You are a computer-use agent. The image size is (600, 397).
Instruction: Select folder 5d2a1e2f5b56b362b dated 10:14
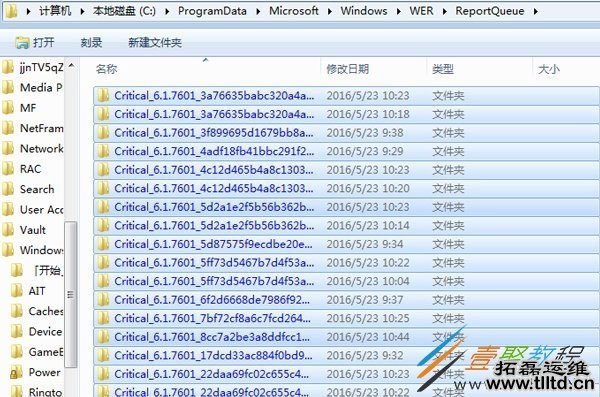pyautogui.click(x=346, y=225)
